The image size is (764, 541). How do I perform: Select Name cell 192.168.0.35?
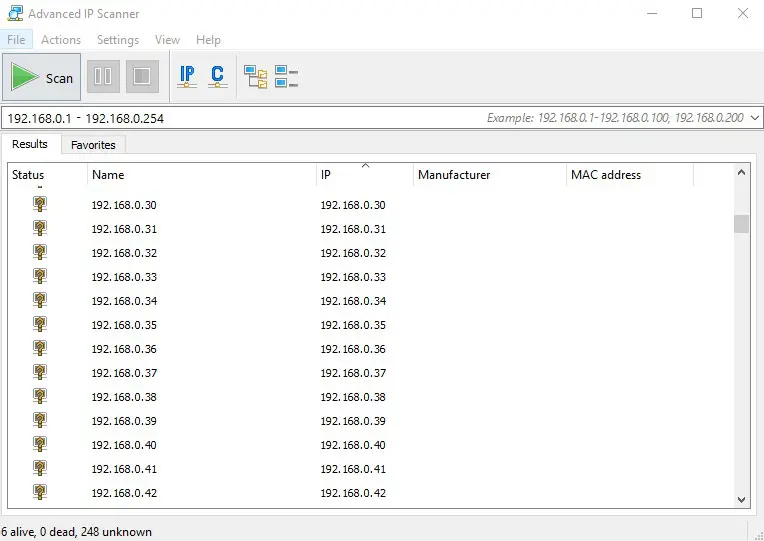tap(124, 325)
